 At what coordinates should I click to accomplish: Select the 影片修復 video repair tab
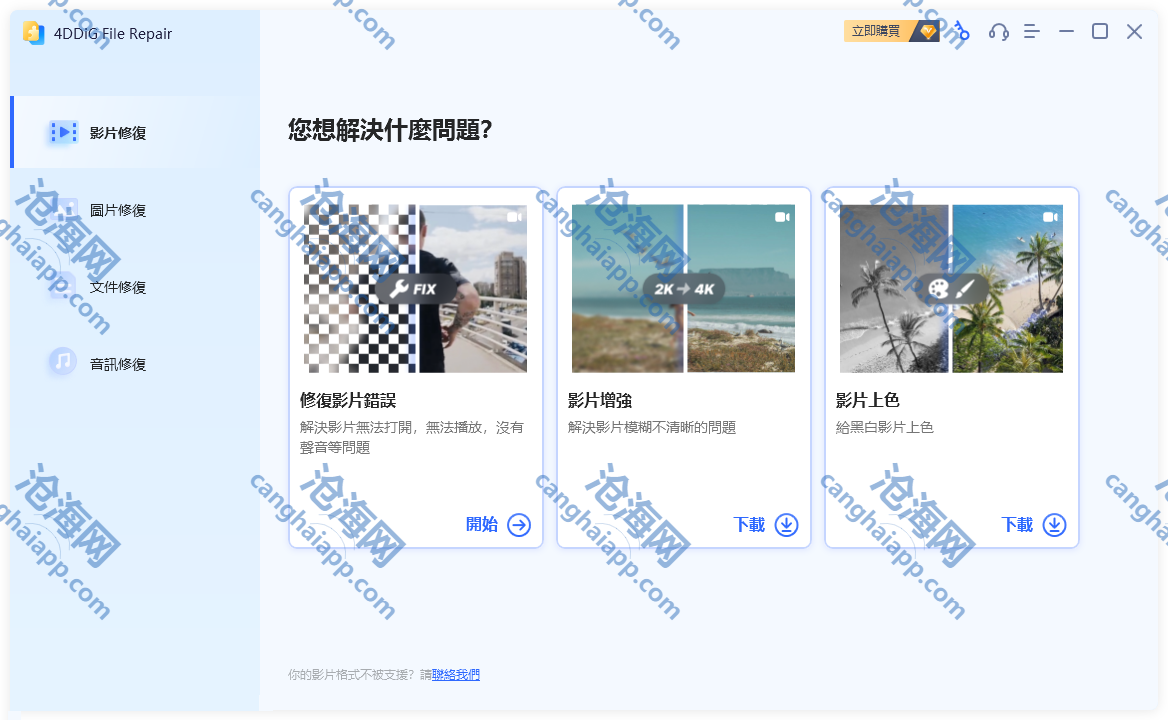118,133
